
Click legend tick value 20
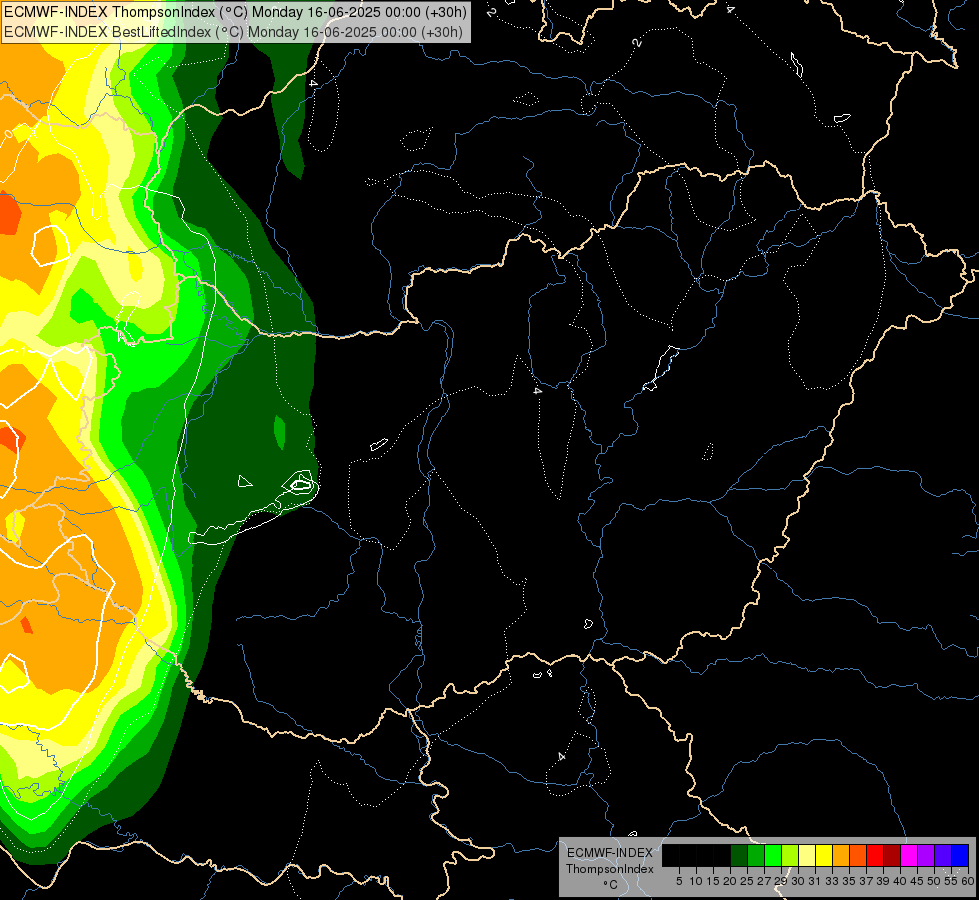tap(730, 881)
